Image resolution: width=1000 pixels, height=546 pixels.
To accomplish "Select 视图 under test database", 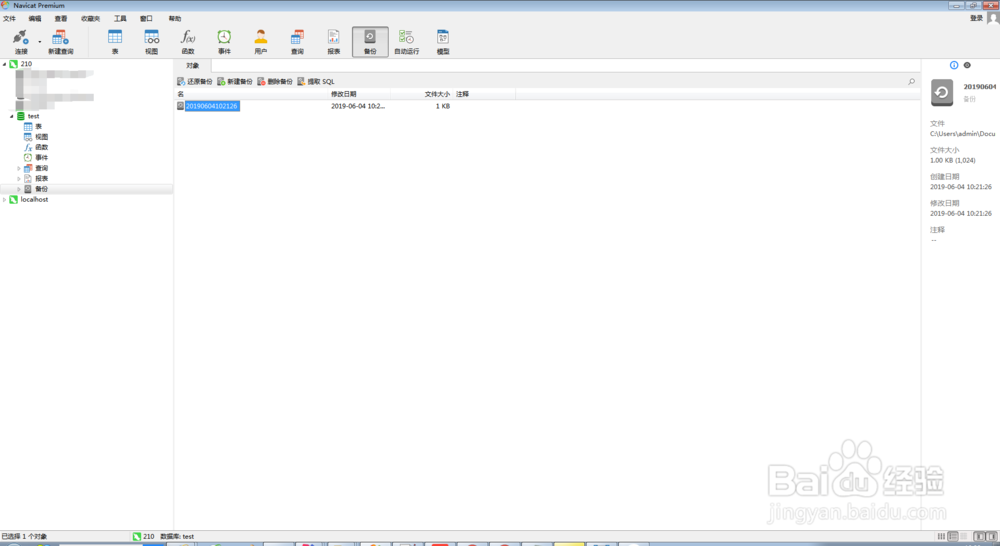I will [x=41, y=136].
